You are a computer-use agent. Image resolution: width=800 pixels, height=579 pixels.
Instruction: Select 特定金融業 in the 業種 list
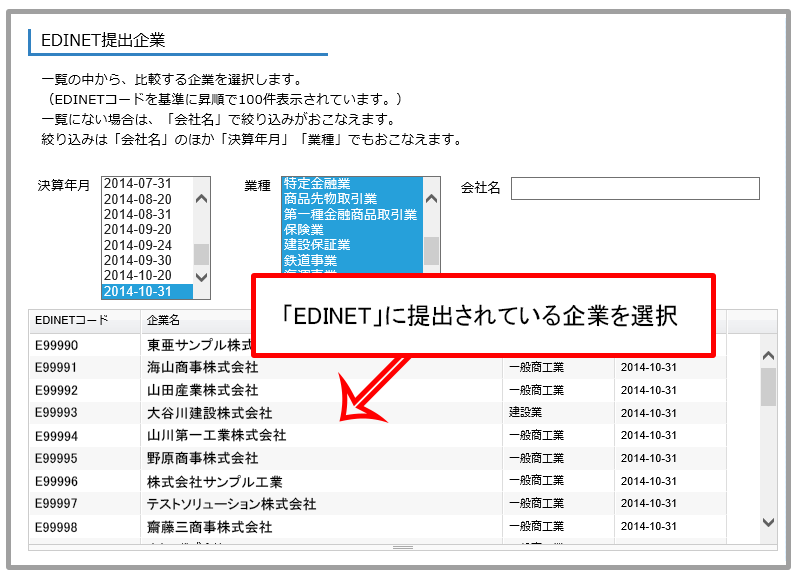(x=317, y=183)
